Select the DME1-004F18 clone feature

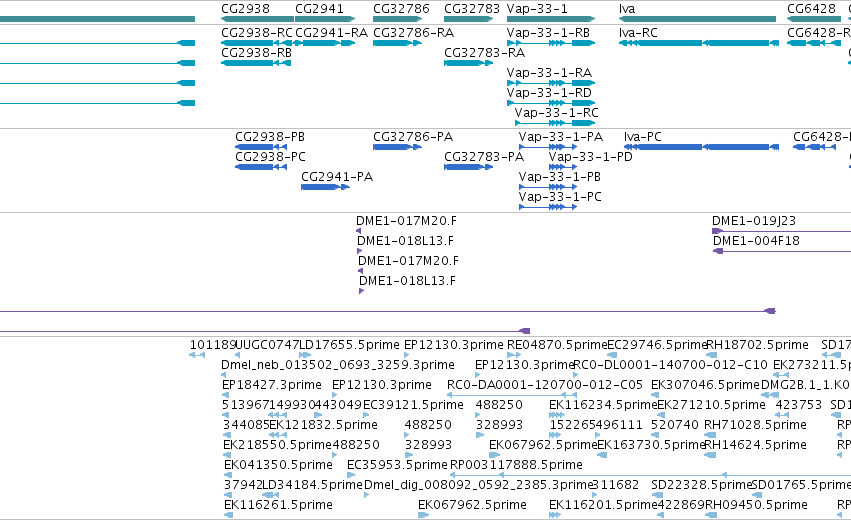point(782,251)
